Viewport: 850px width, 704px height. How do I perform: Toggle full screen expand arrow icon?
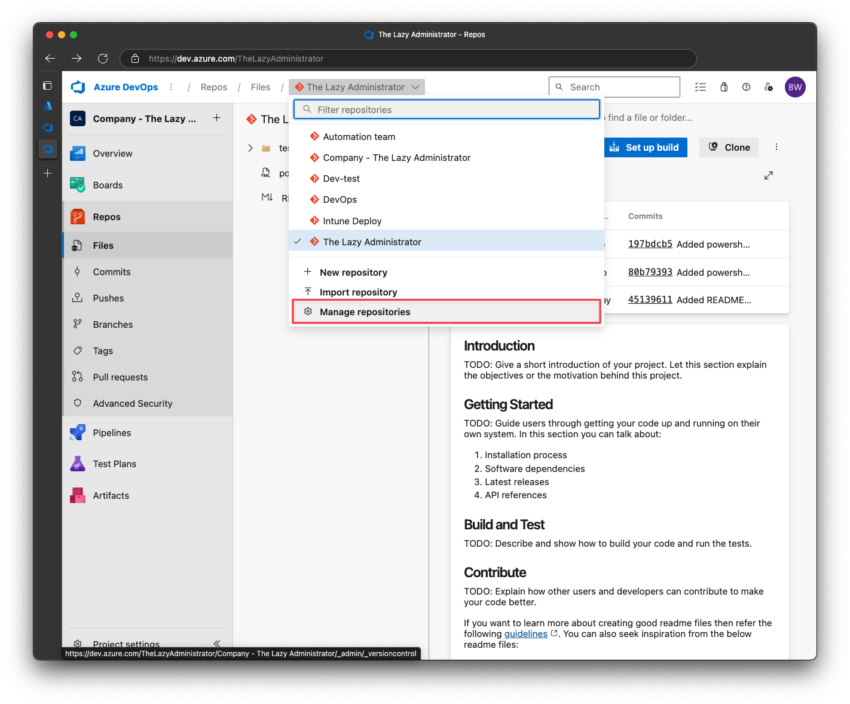[x=768, y=176]
